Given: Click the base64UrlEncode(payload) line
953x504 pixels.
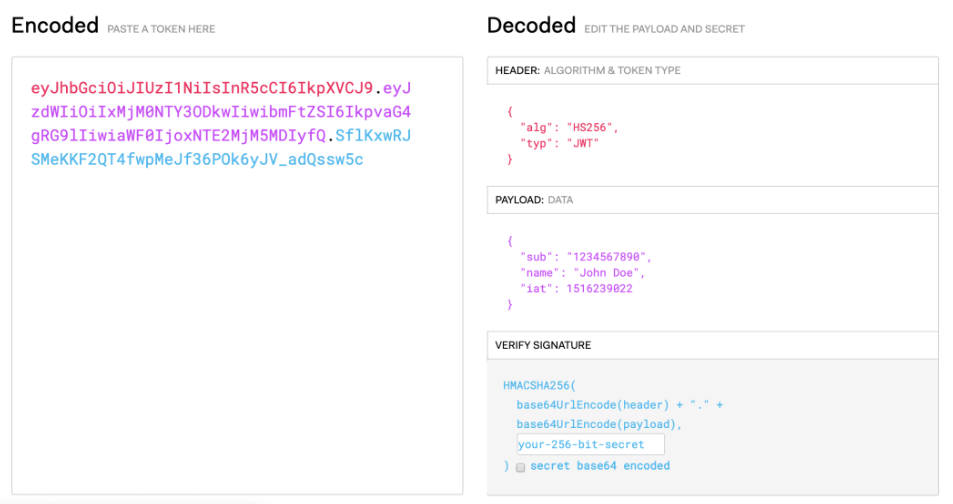Looking at the screenshot, I should pyautogui.click(x=599, y=424).
